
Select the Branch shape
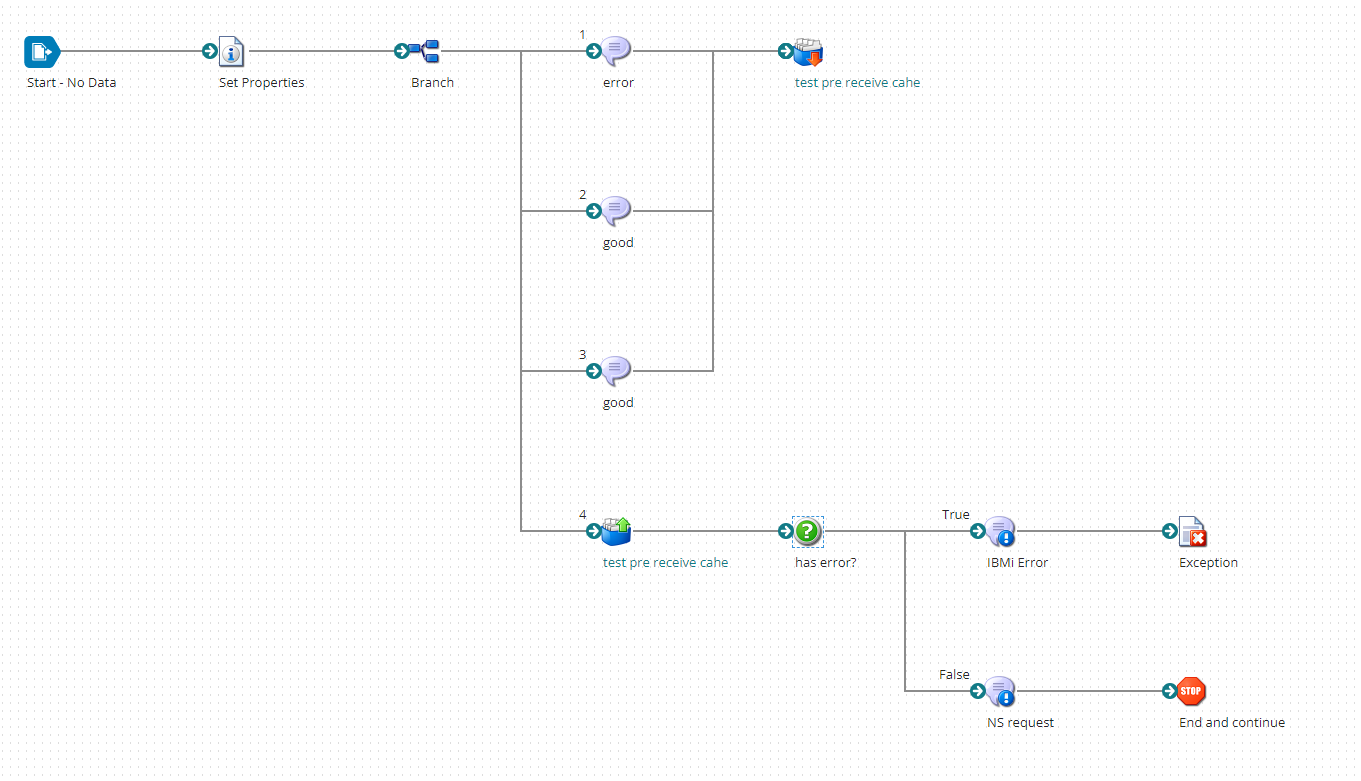point(430,51)
